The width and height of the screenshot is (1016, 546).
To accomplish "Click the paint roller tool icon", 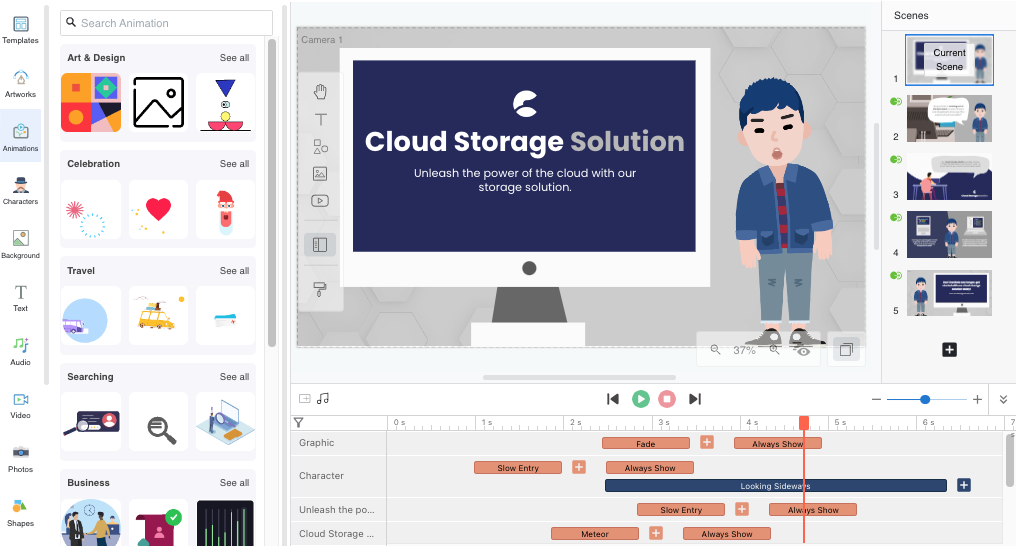I will 320,288.
